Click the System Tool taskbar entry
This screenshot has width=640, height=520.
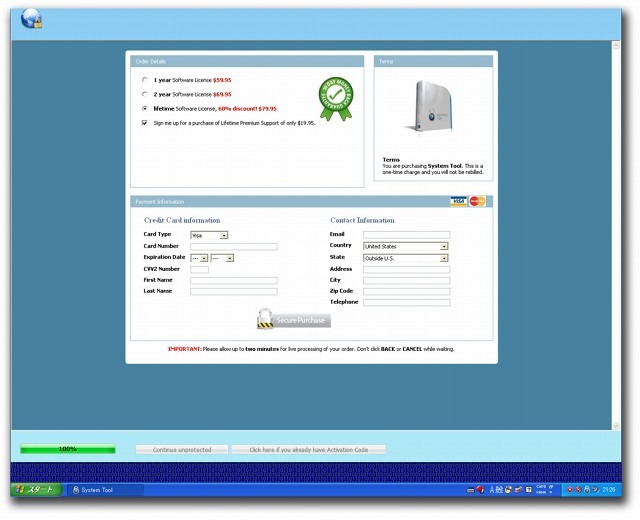click(x=105, y=490)
